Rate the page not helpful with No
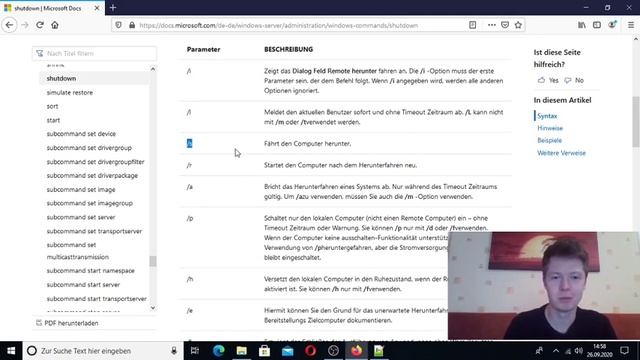 point(574,80)
